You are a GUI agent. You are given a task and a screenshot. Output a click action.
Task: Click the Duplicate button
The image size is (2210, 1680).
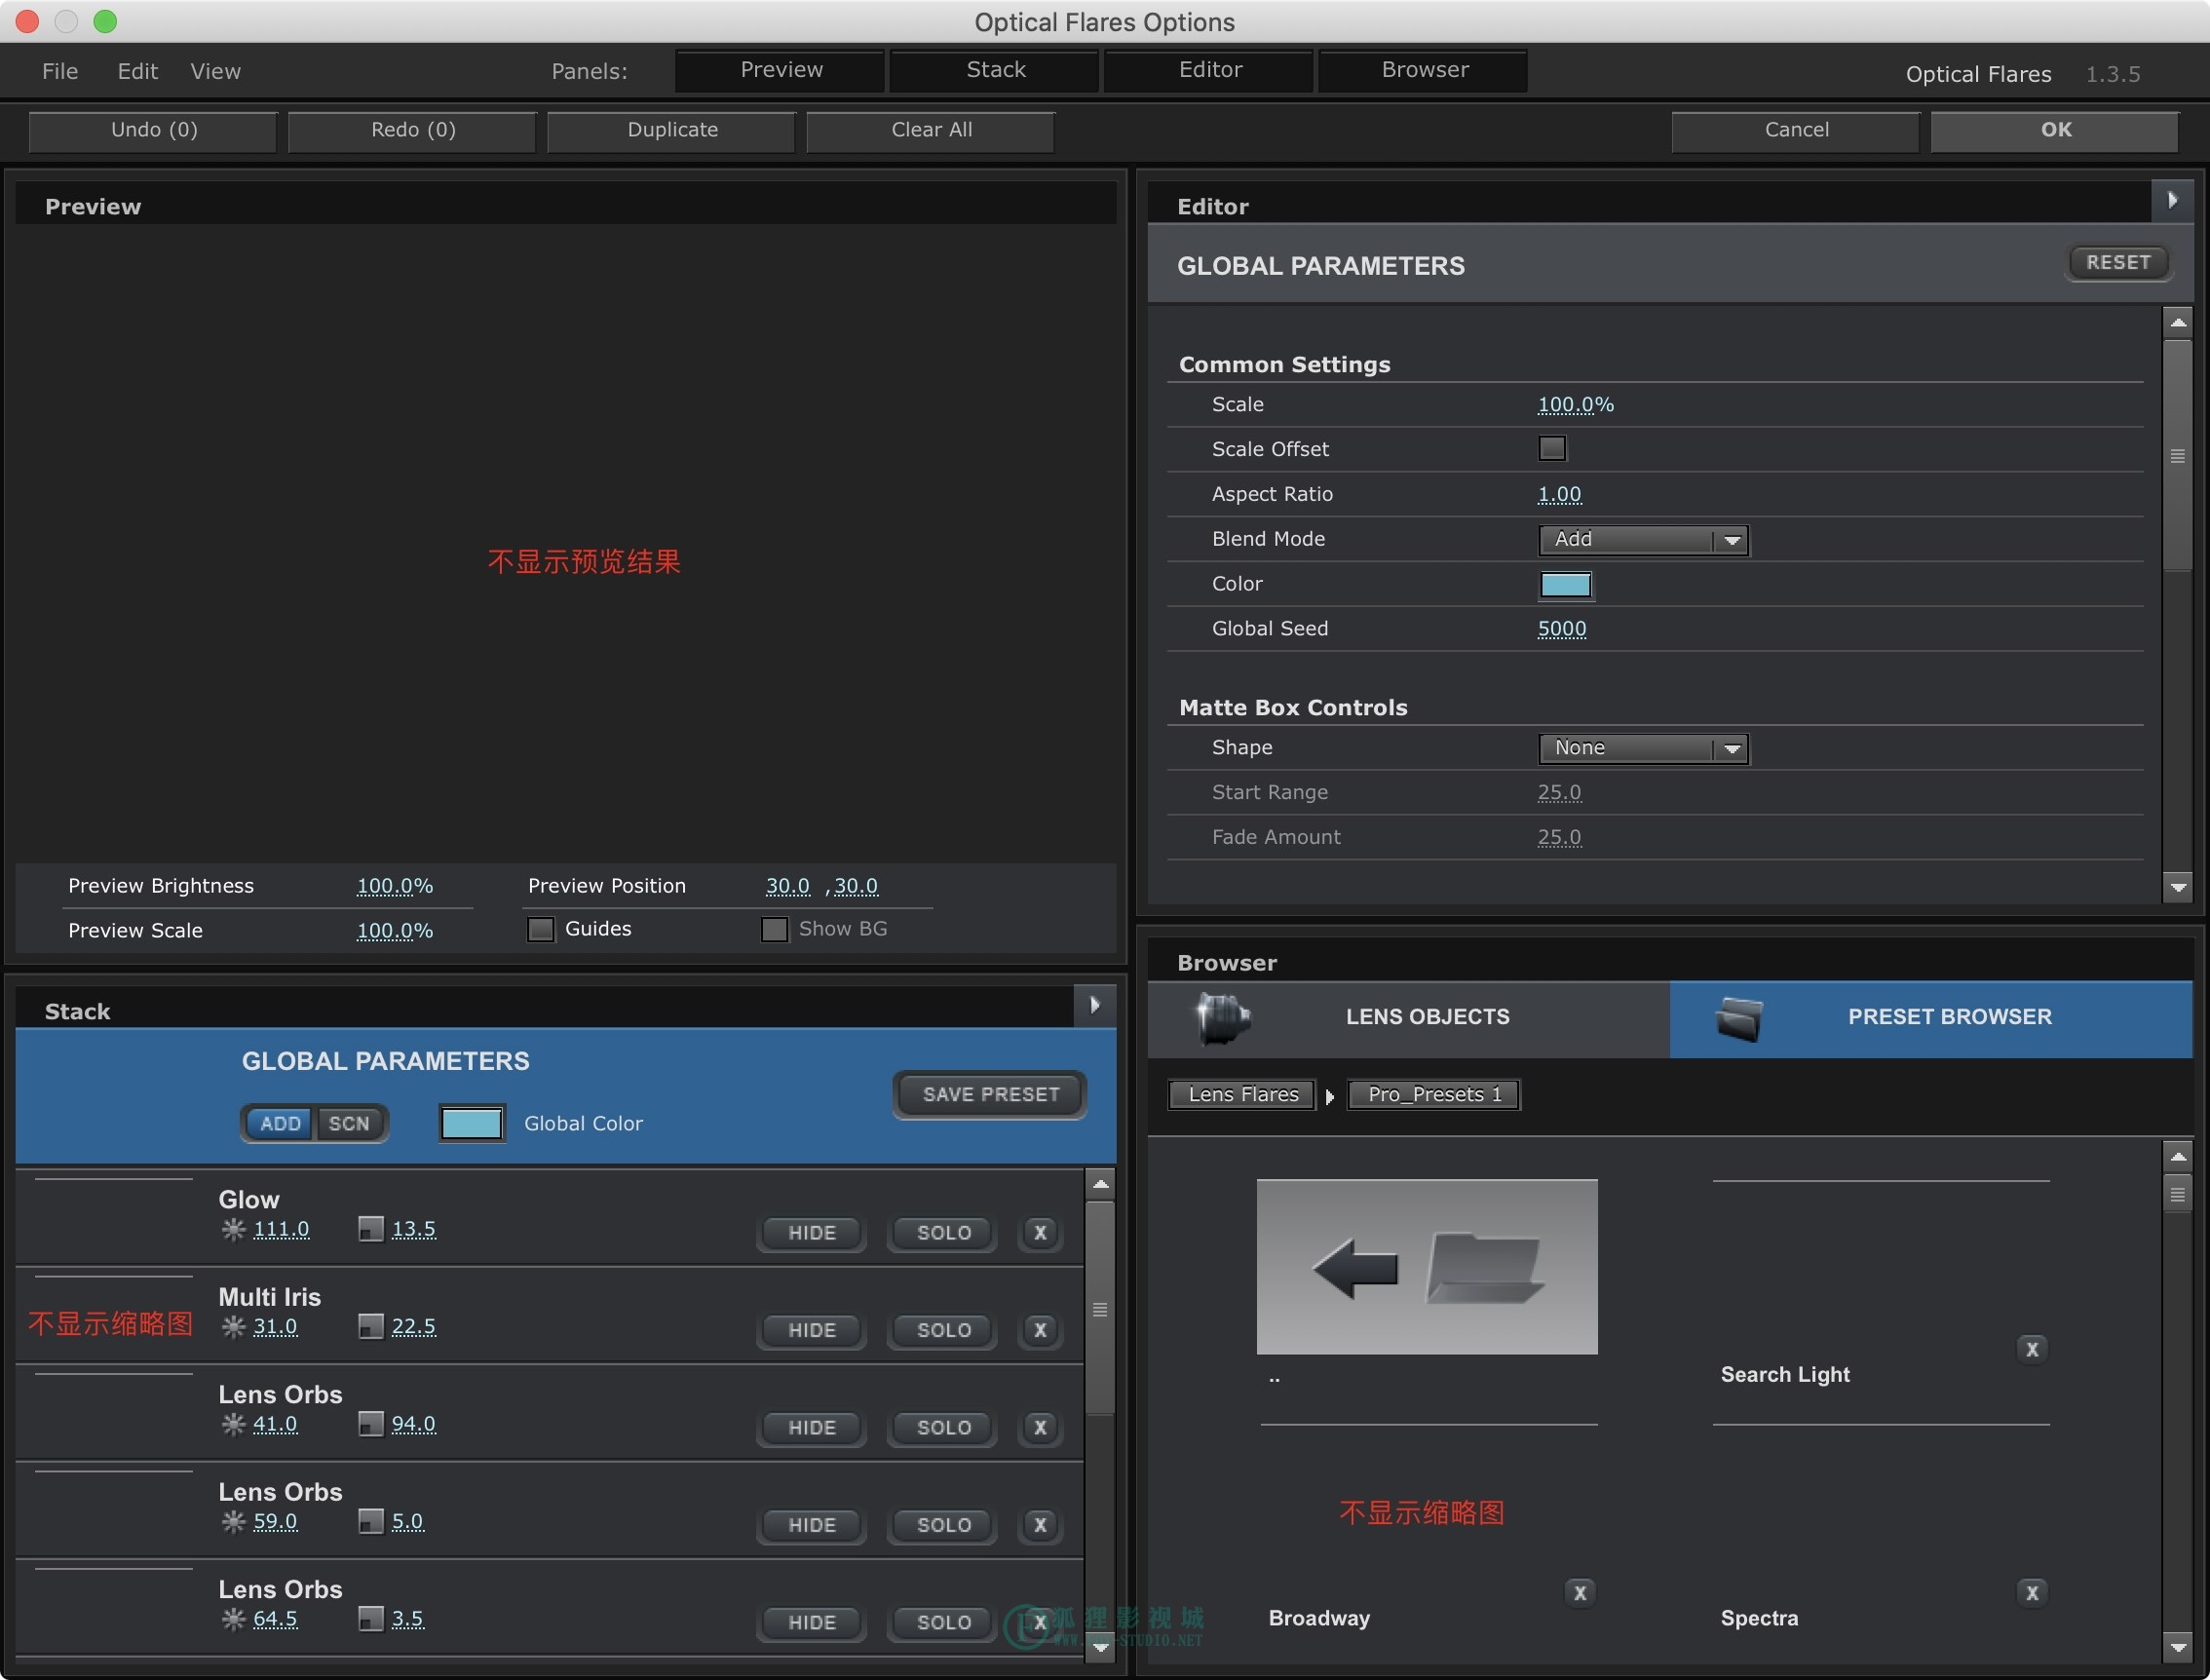click(x=672, y=130)
